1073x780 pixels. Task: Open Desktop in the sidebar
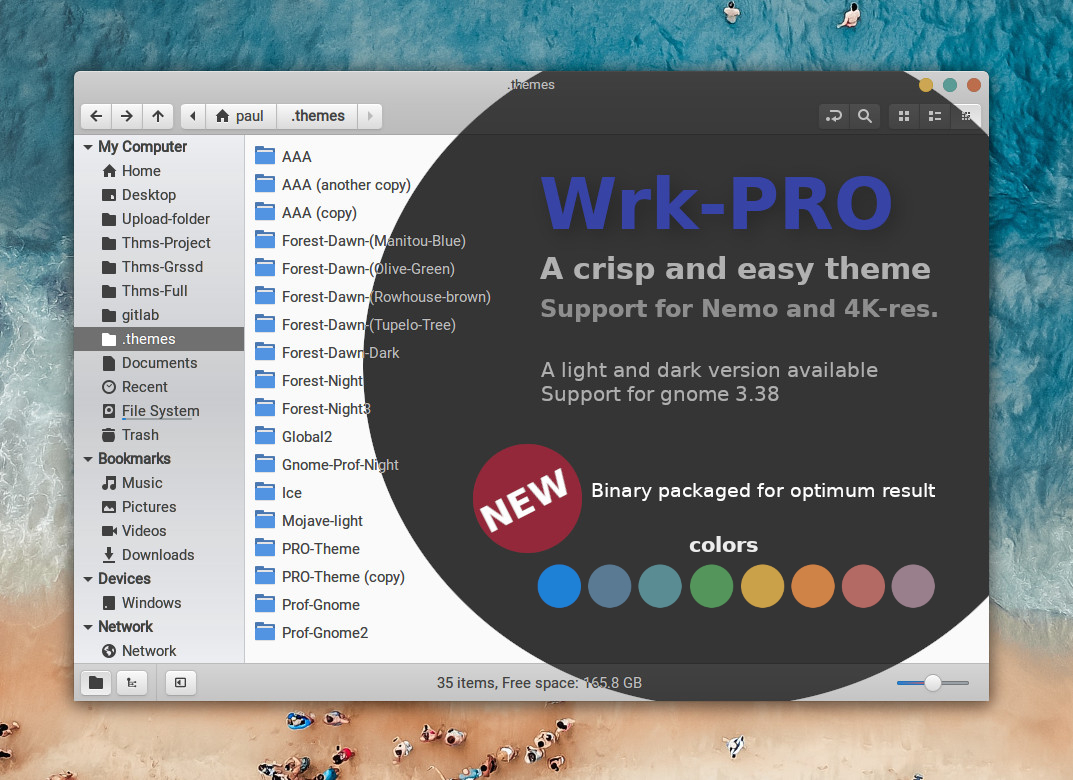pos(159,195)
